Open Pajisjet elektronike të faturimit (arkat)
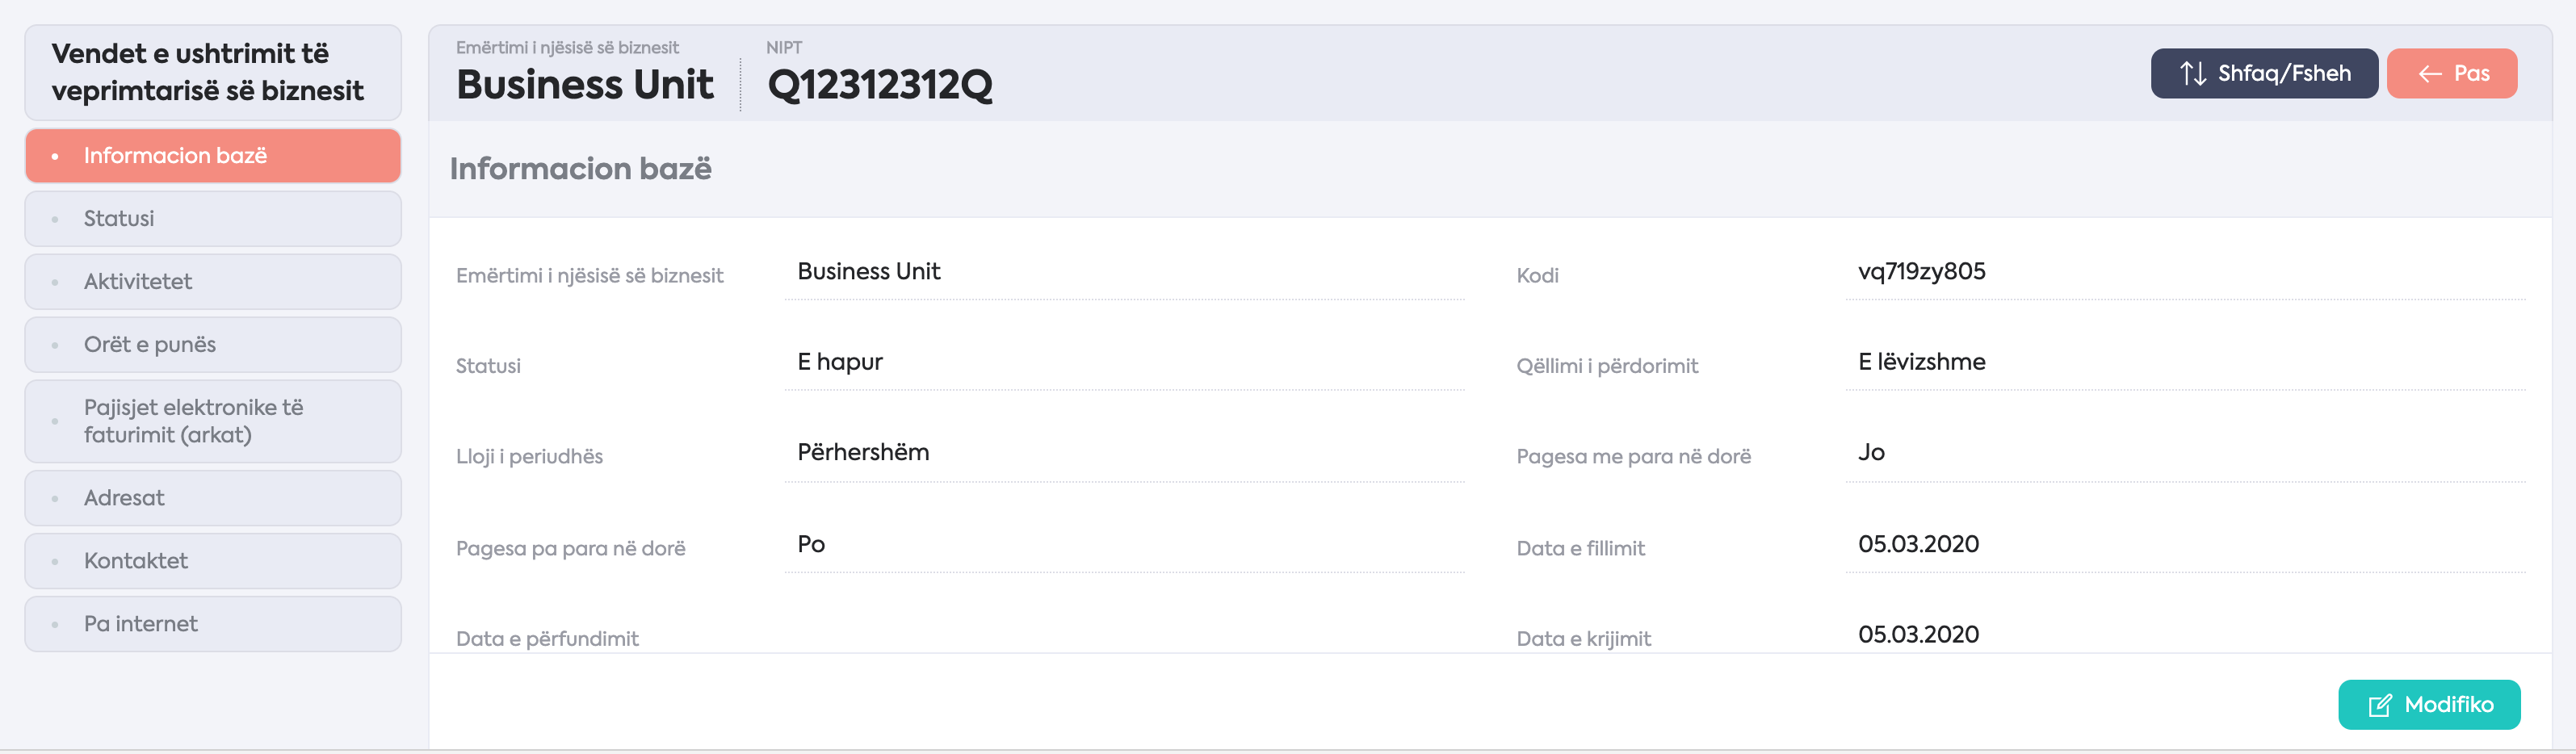Viewport: 2576px width, 754px height. click(213, 421)
